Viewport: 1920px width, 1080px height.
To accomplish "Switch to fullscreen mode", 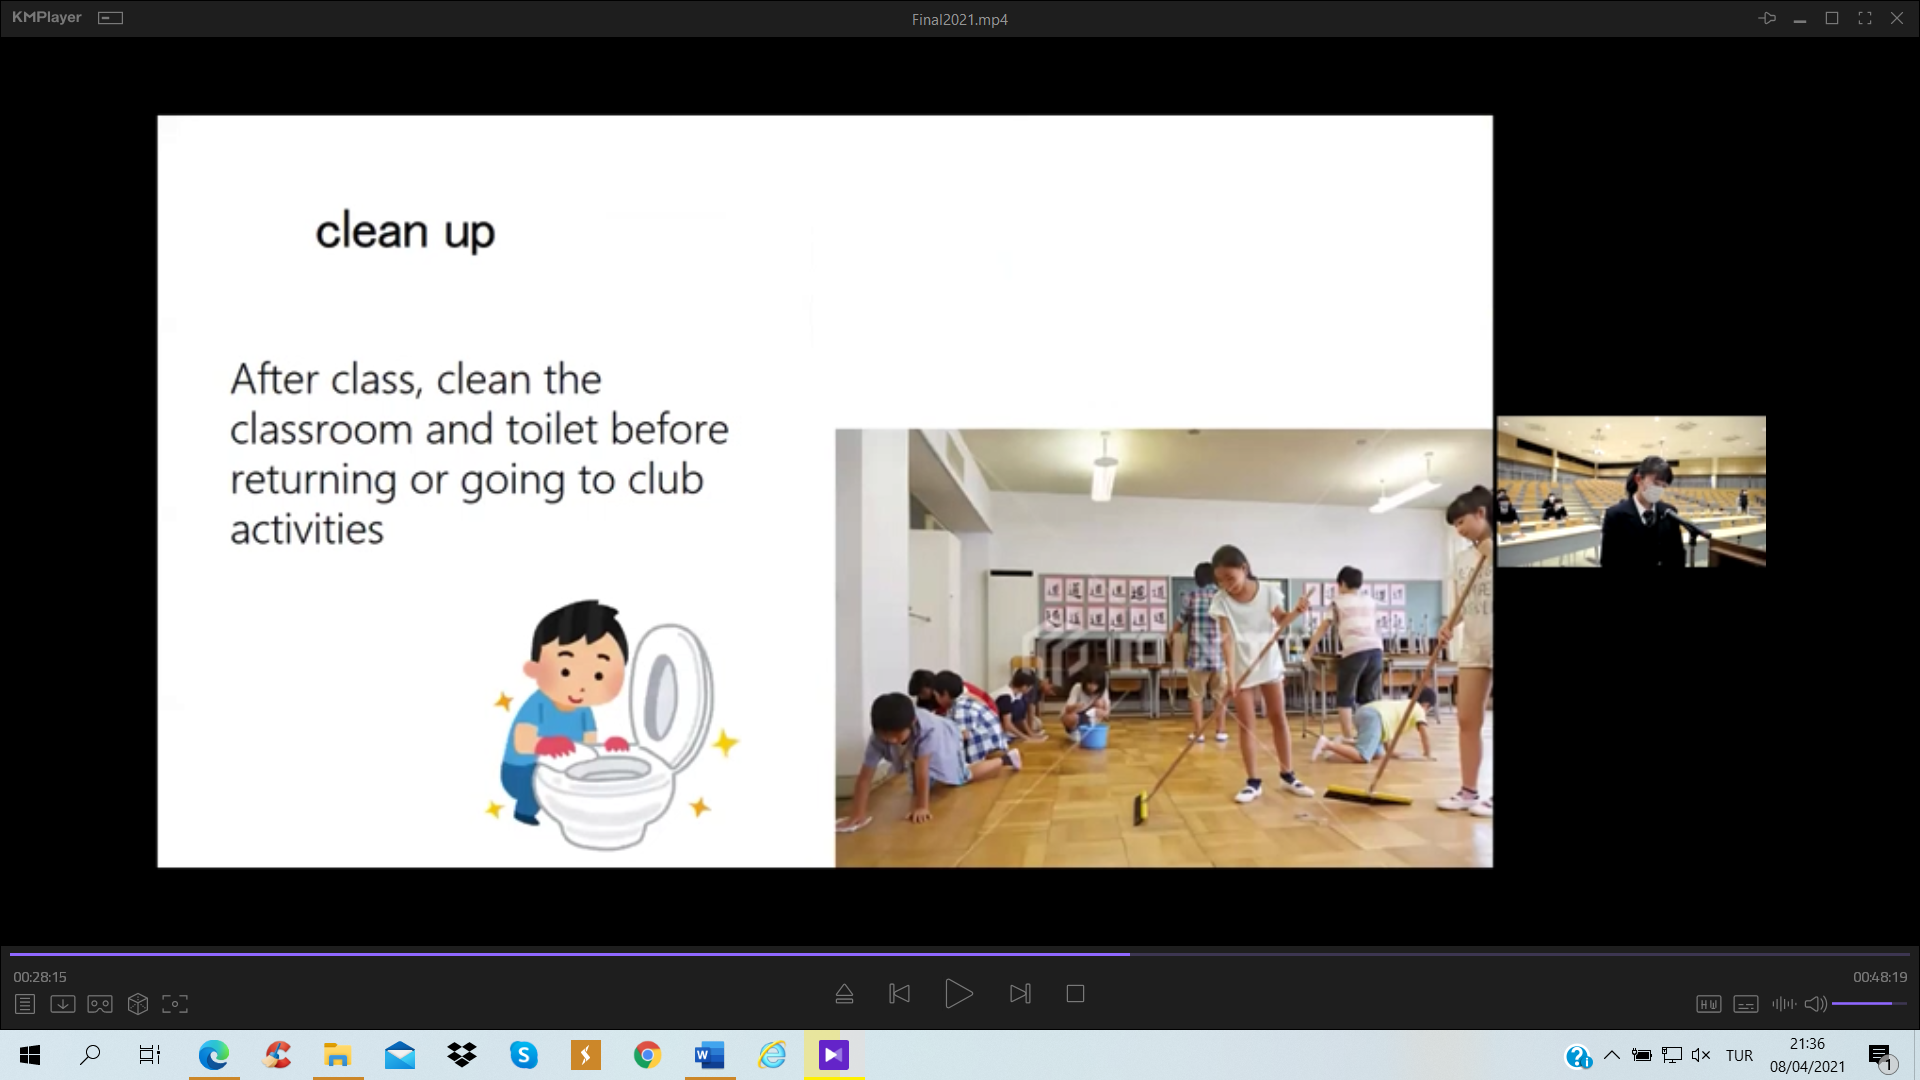I will coord(1865,18).
